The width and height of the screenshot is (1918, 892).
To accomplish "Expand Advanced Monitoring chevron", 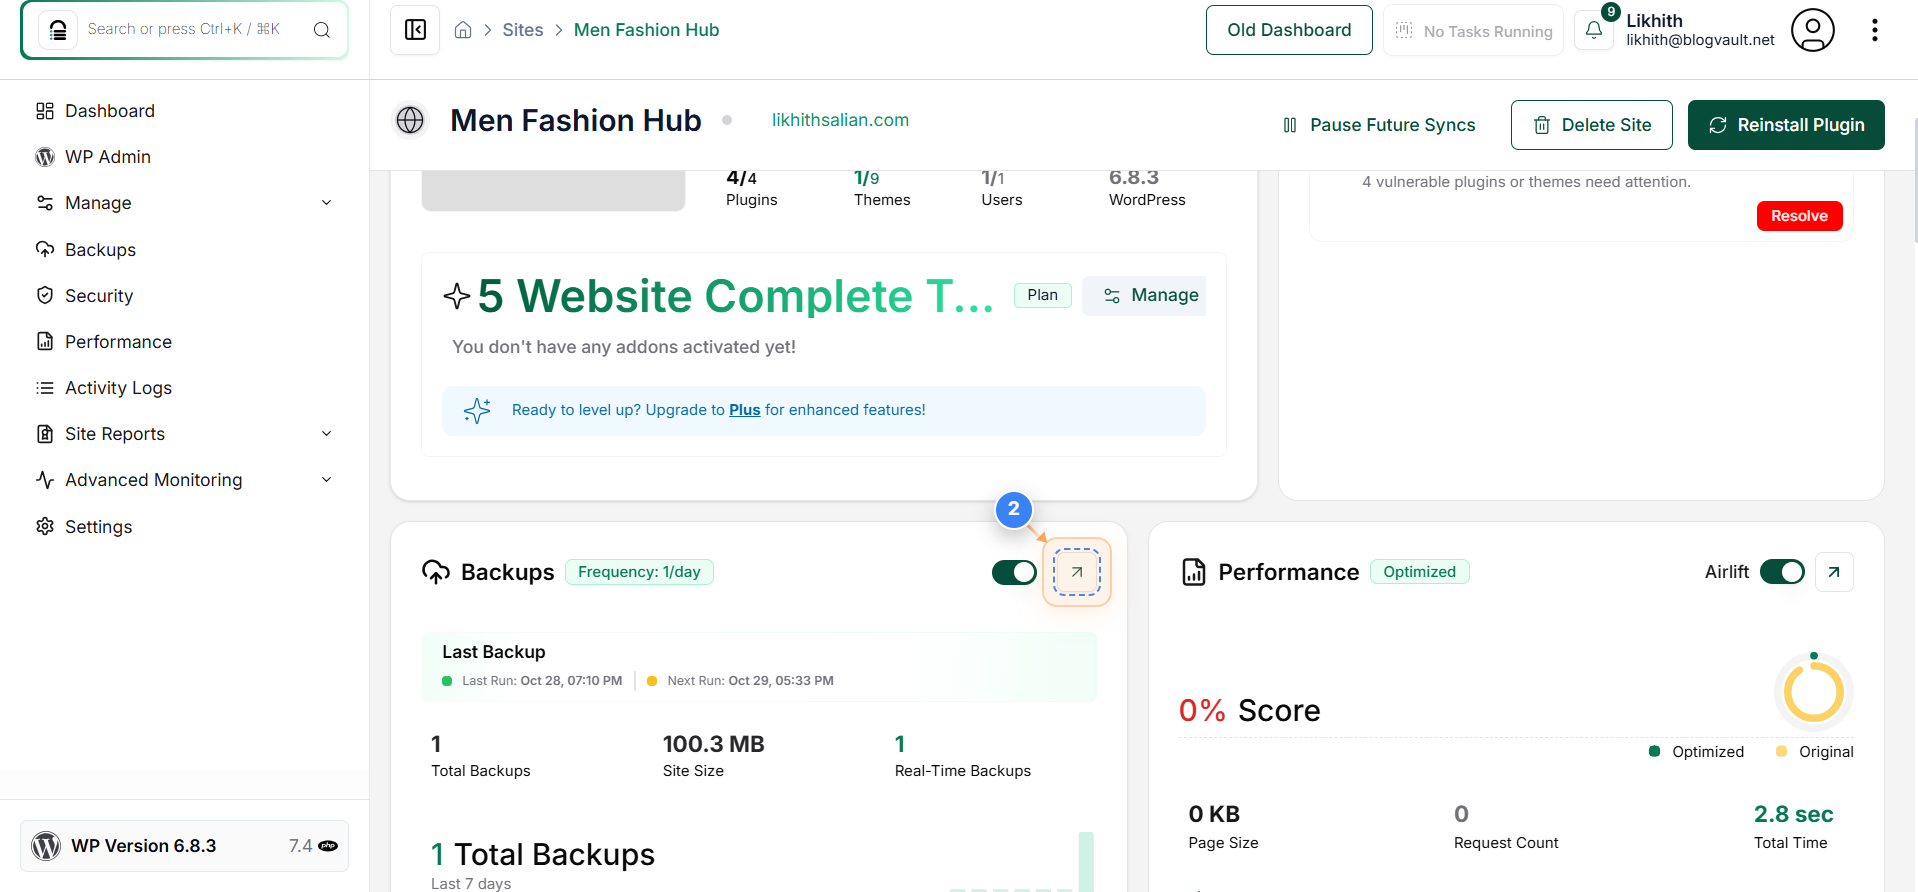I will pos(326,480).
